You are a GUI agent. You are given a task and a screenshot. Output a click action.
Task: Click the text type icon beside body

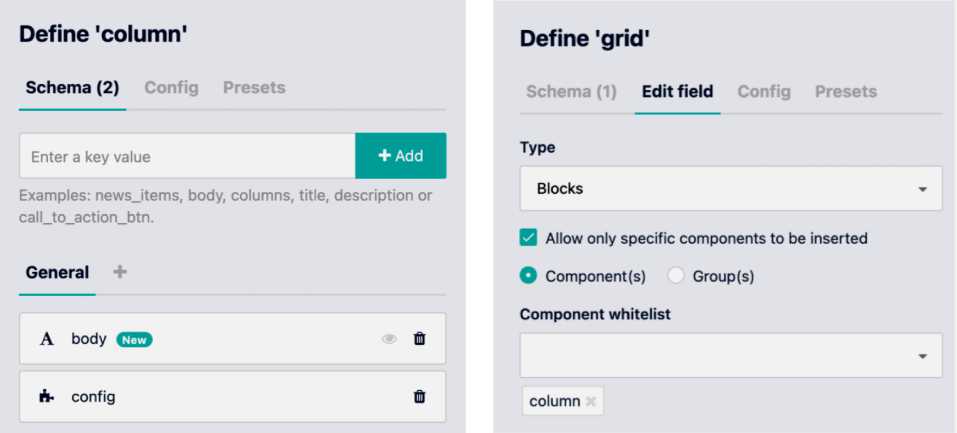(46, 339)
